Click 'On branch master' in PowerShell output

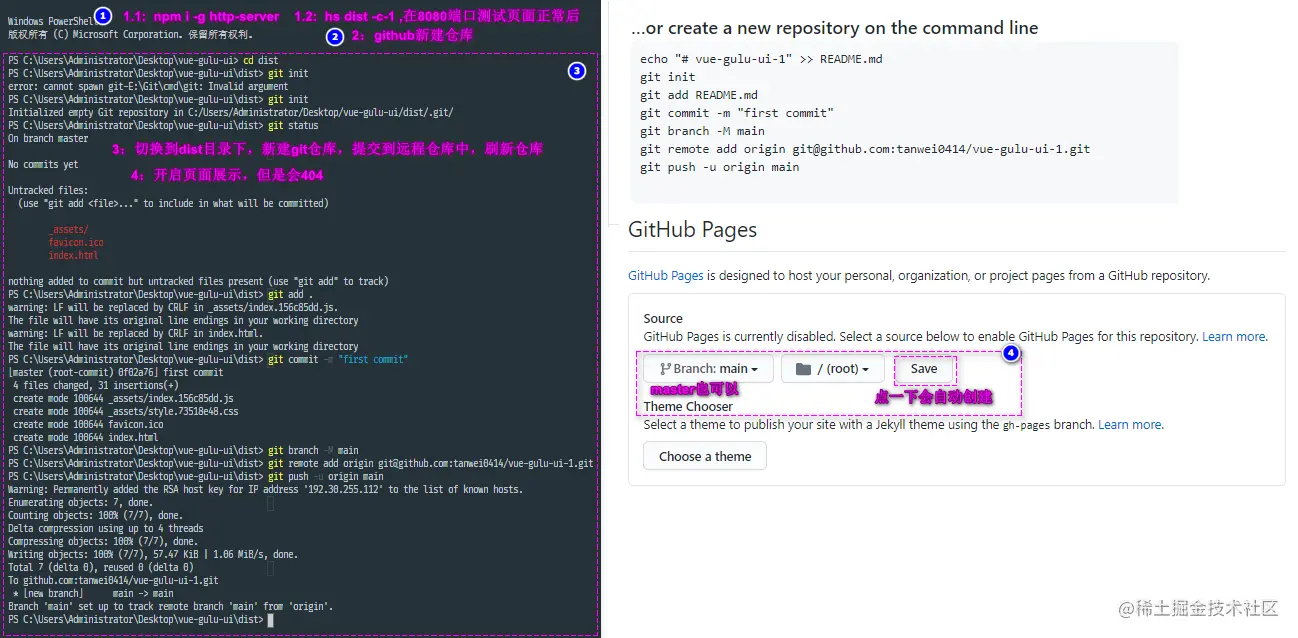point(47,139)
